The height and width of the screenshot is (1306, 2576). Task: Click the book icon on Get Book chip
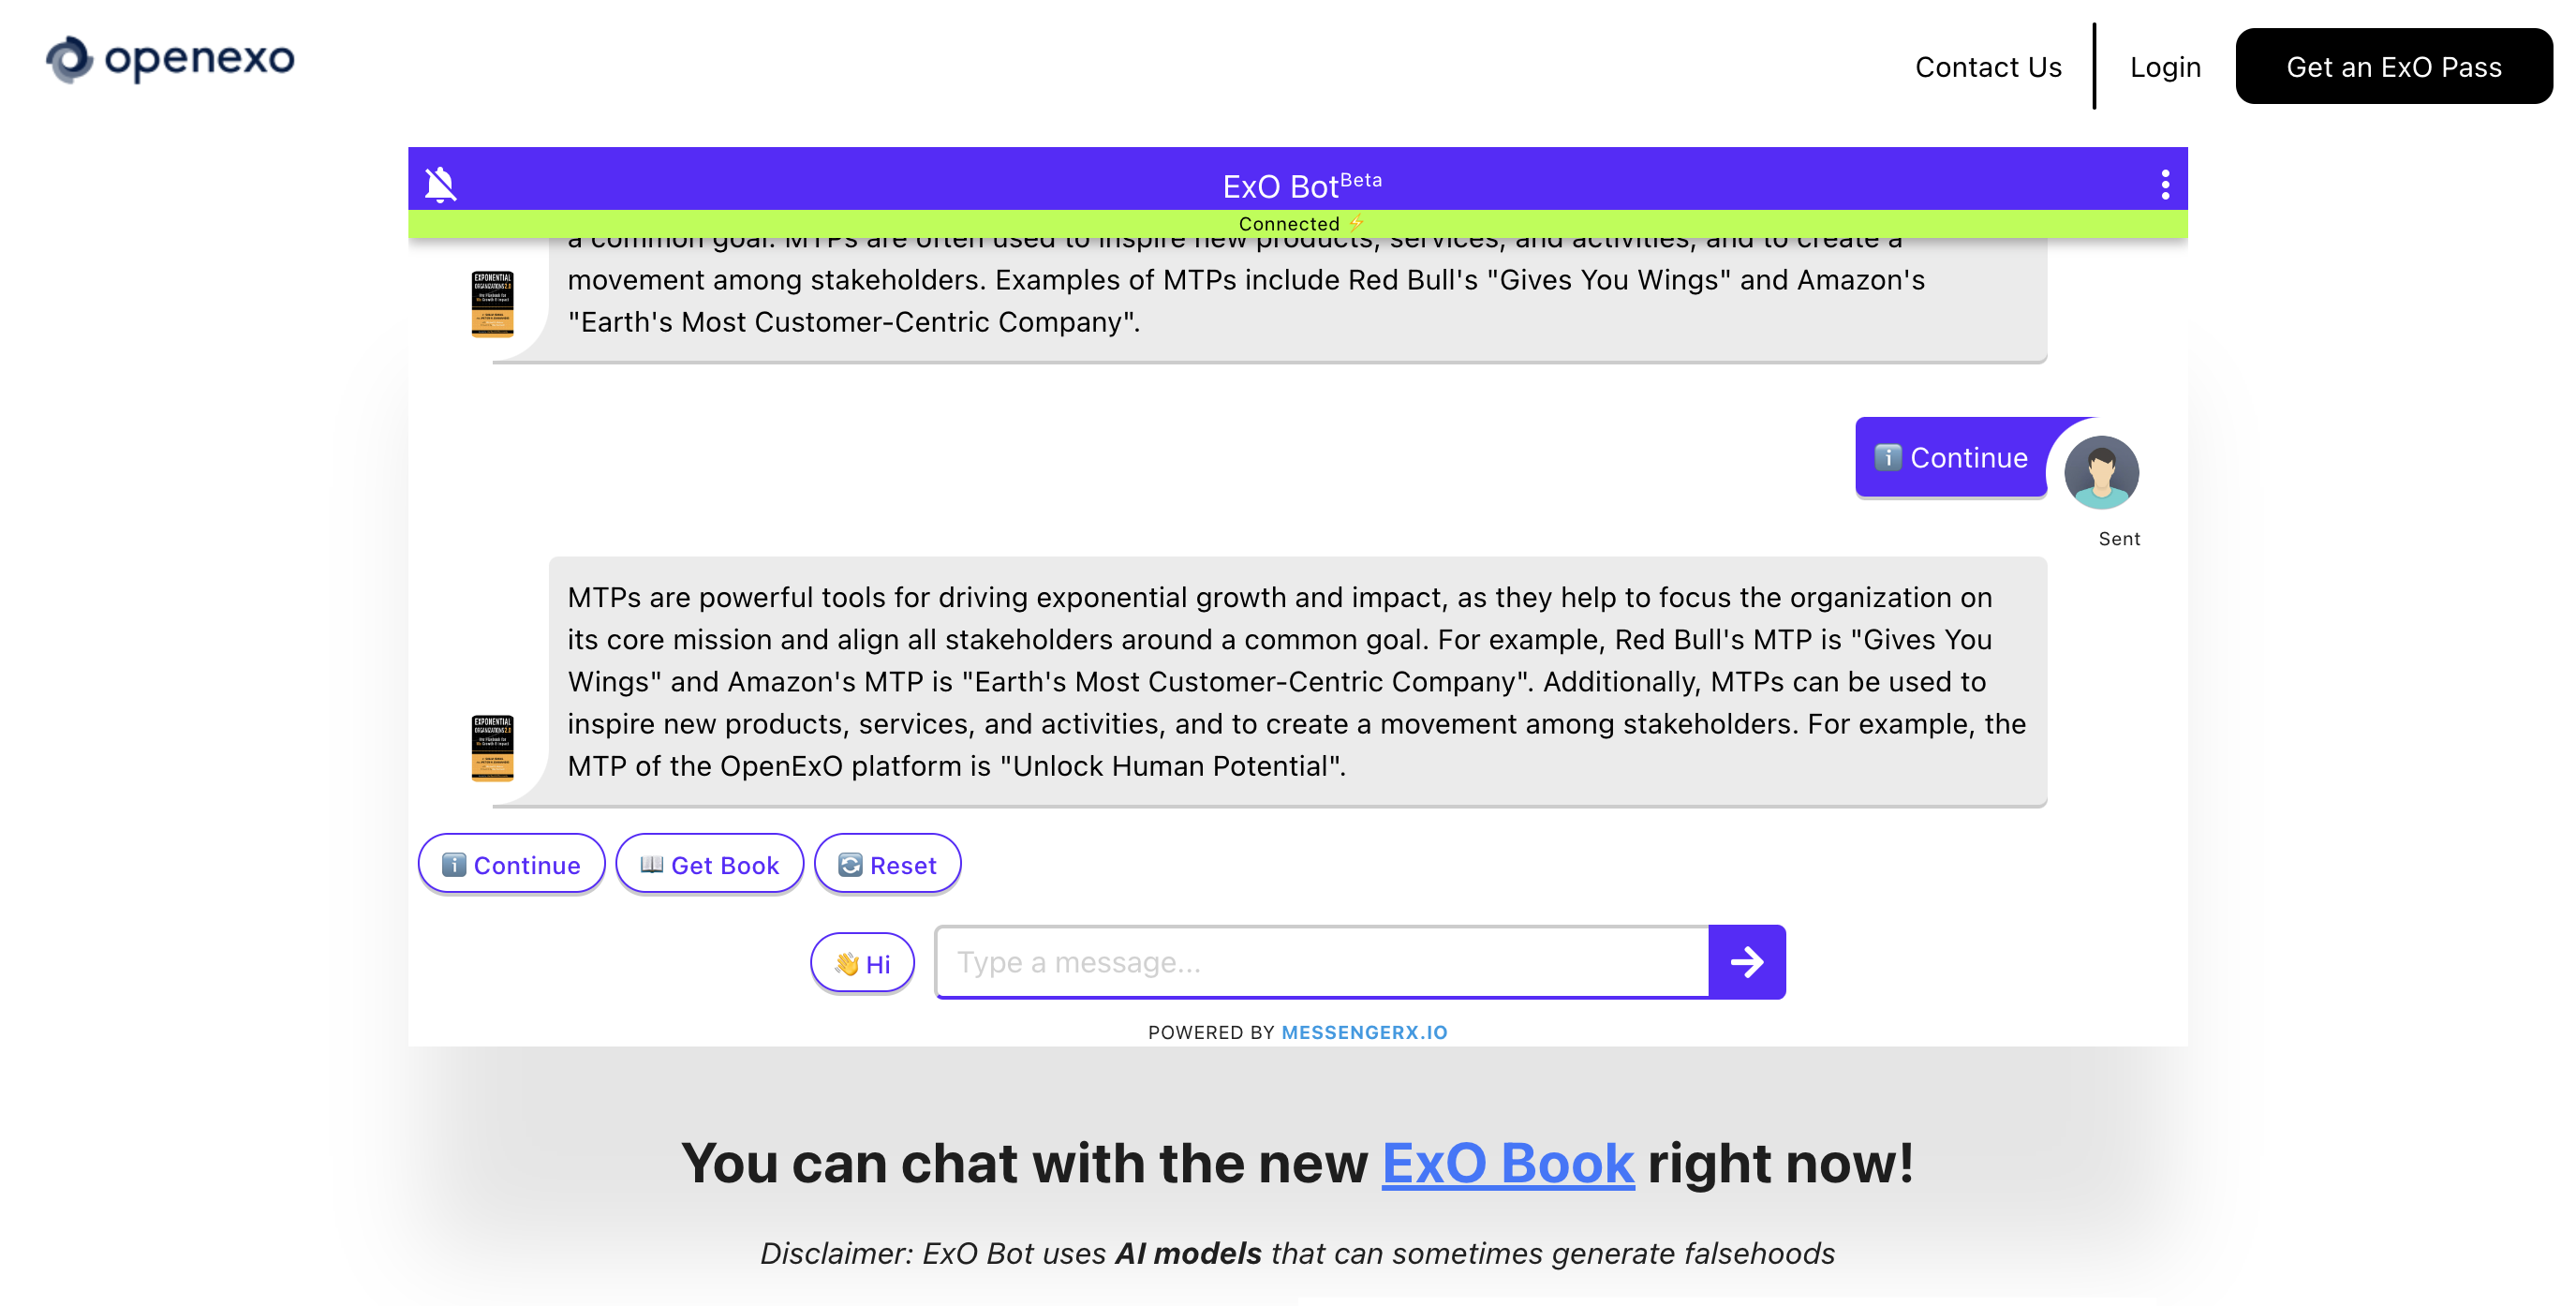coord(652,864)
